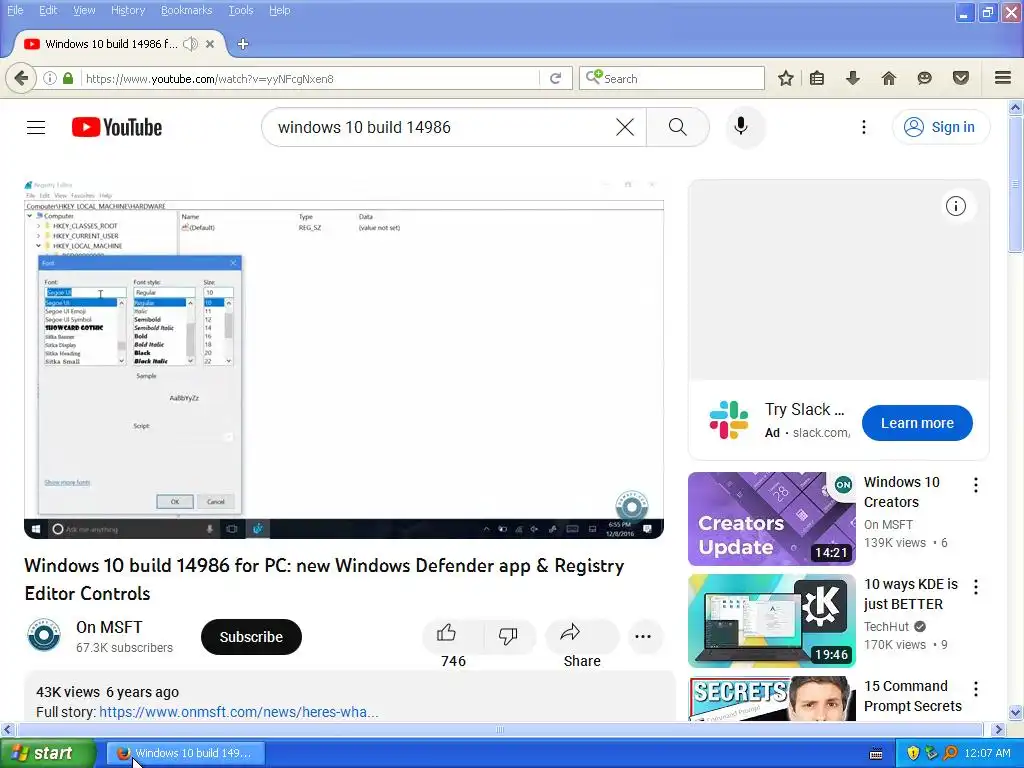Open the Hello chat smiley icon
This screenshot has height=768, width=1024.
(x=924, y=78)
